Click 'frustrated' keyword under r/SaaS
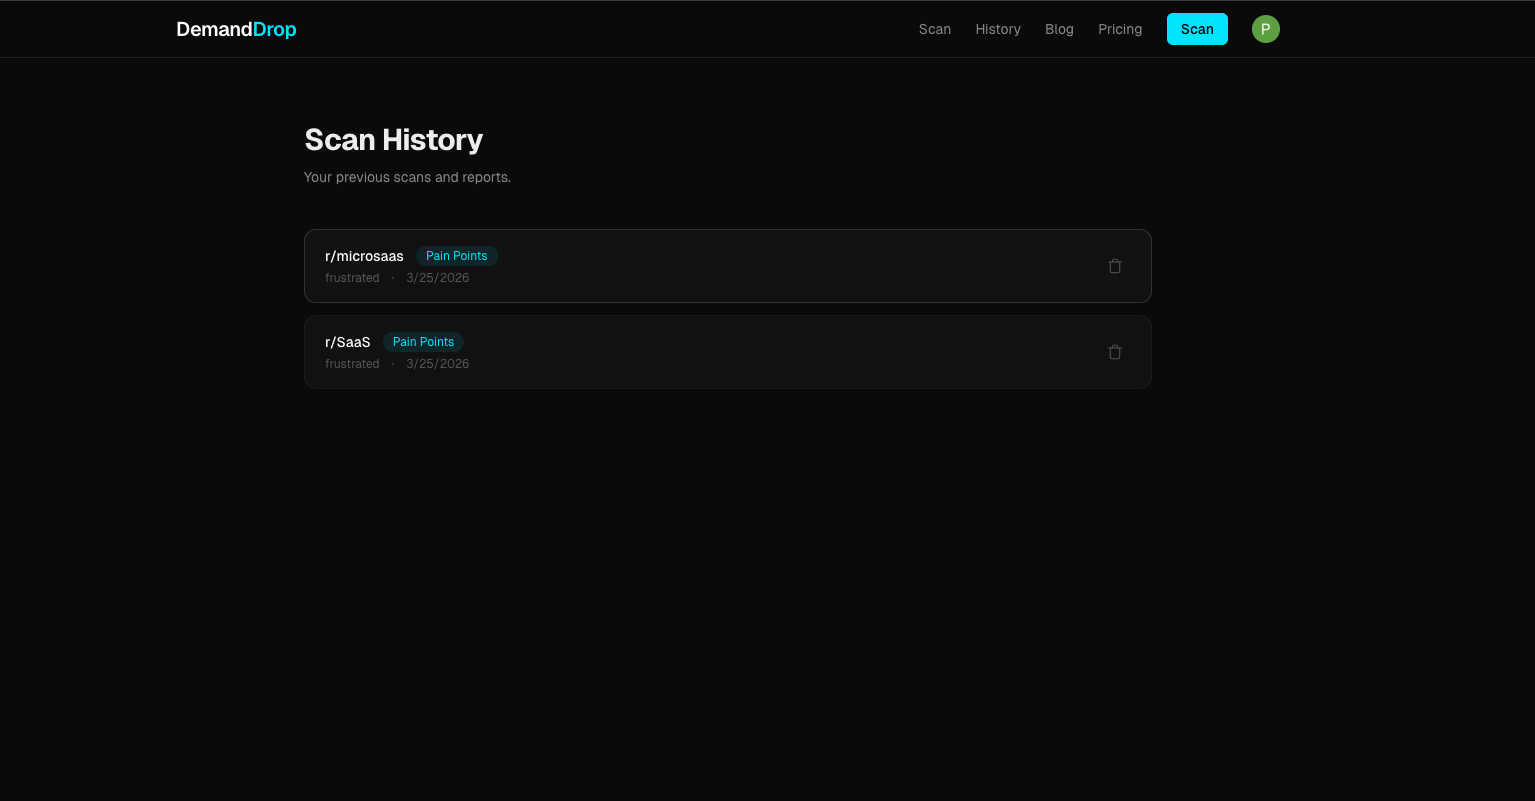The height and width of the screenshot is (801, 1535). tap(352, 364)
